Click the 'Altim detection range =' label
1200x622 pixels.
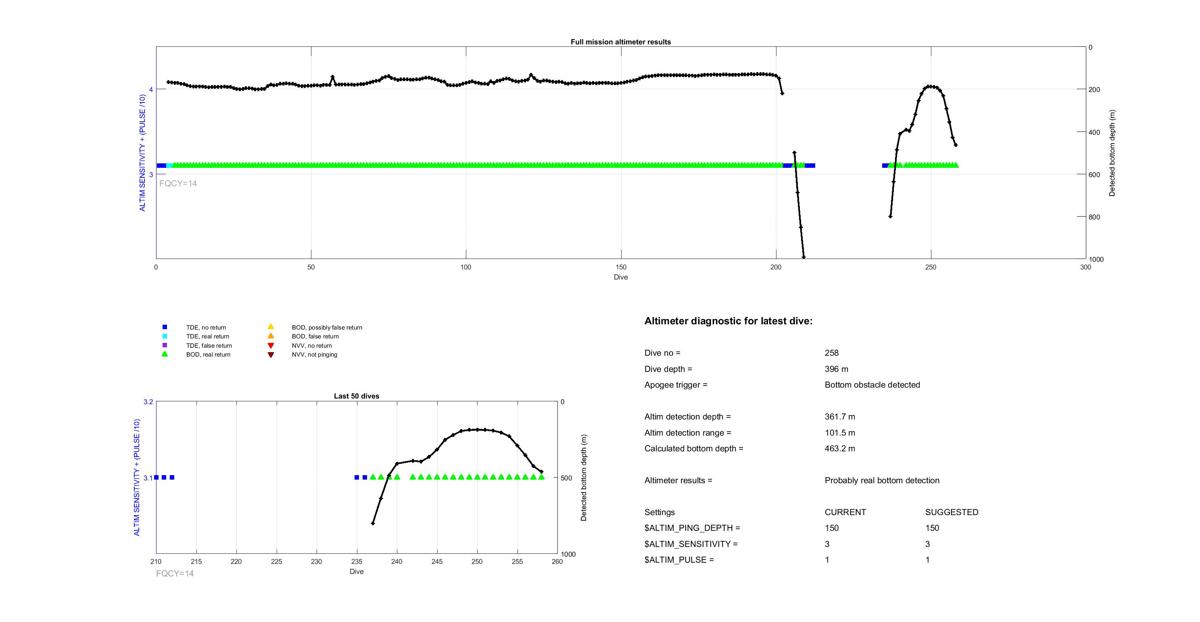click(688, 433)
